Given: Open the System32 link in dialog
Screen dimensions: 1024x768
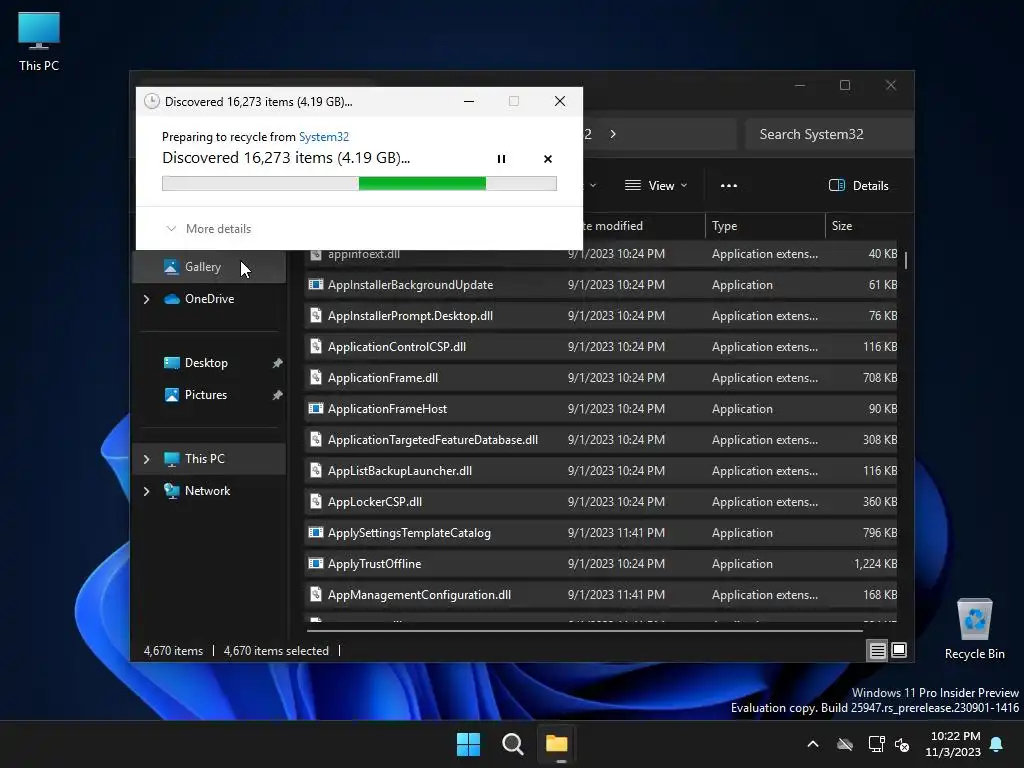Looking at the screenshot, I should pos(324,136).
